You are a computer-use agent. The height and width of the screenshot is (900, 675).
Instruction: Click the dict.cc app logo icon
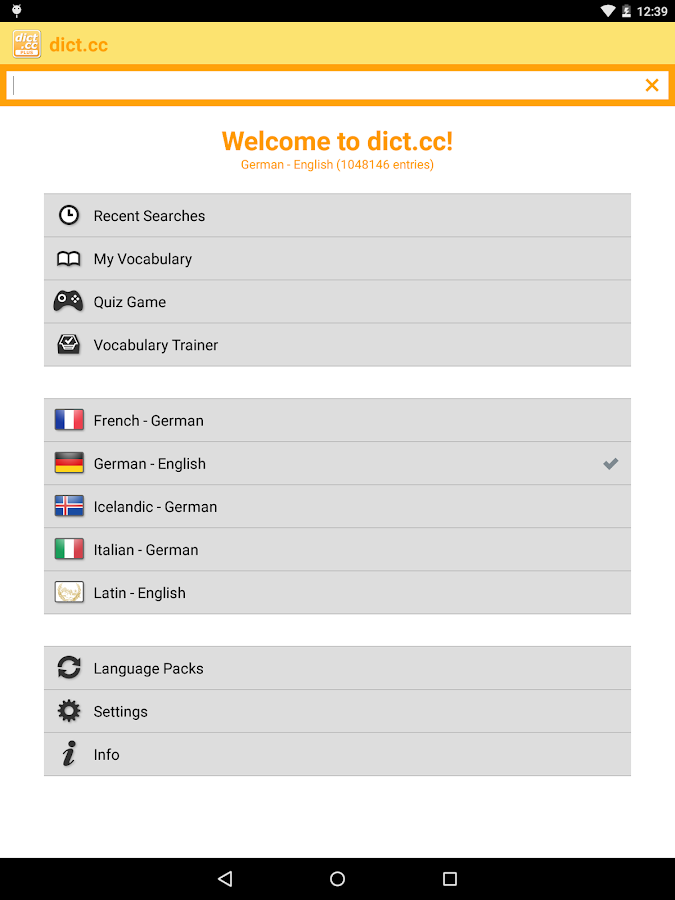pos(27,44)
